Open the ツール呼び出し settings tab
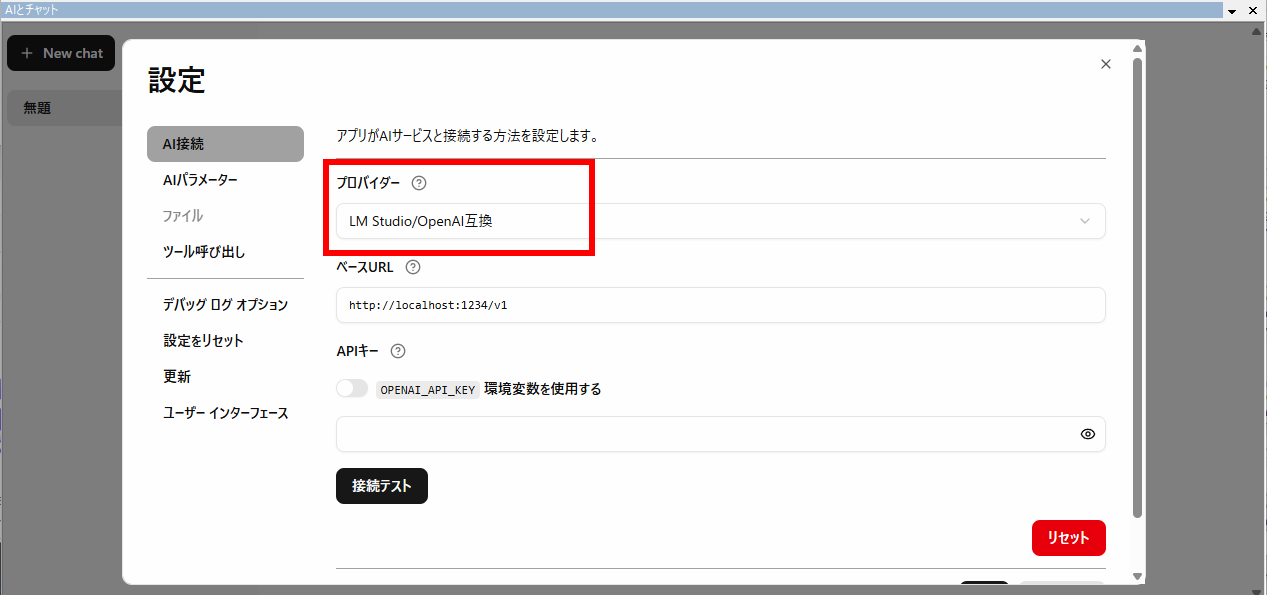This screenshot has width=1267, height=595. 225,252
